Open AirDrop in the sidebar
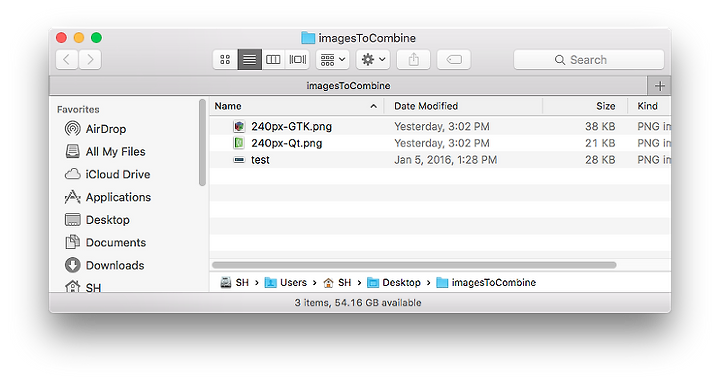Viewport: 720px width, 383px height. (106, 129)
